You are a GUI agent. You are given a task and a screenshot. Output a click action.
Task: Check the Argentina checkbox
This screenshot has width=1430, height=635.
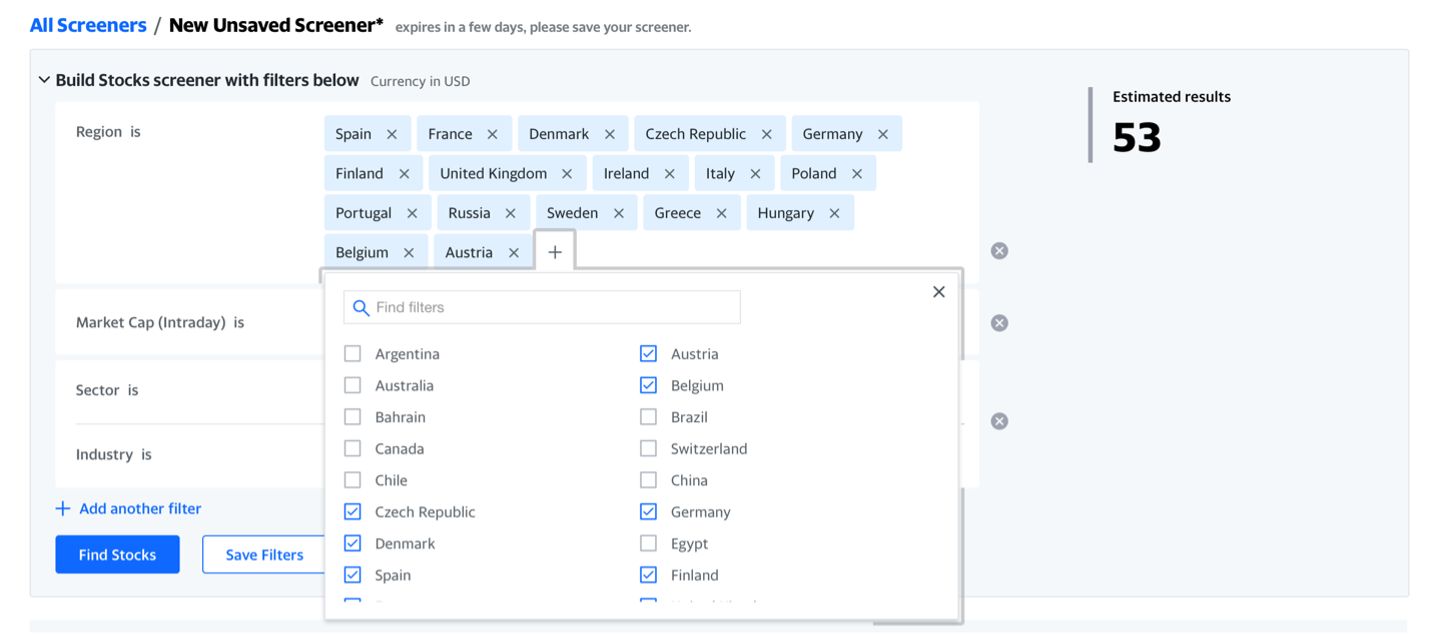pos(353,354)
